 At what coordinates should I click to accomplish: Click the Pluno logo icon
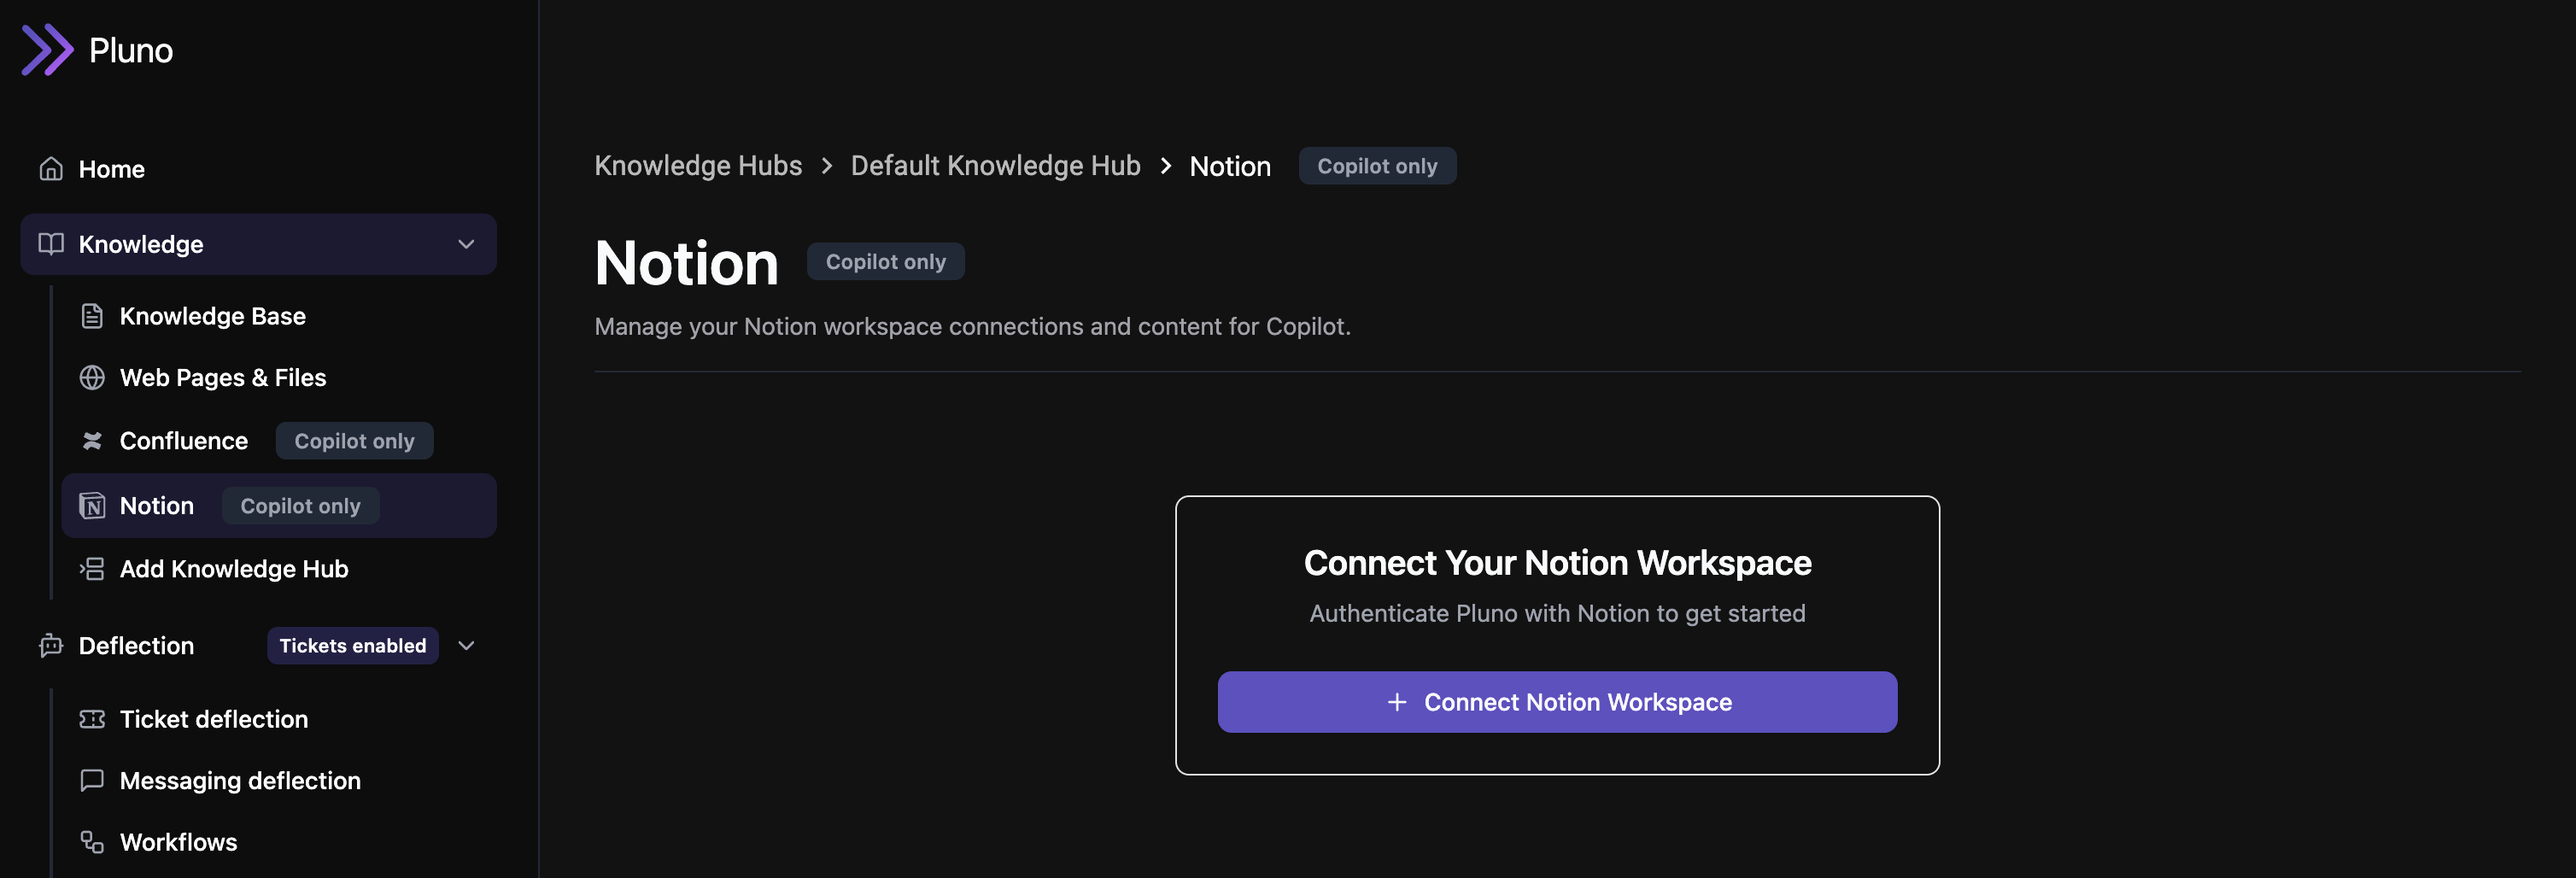(47, 50)
